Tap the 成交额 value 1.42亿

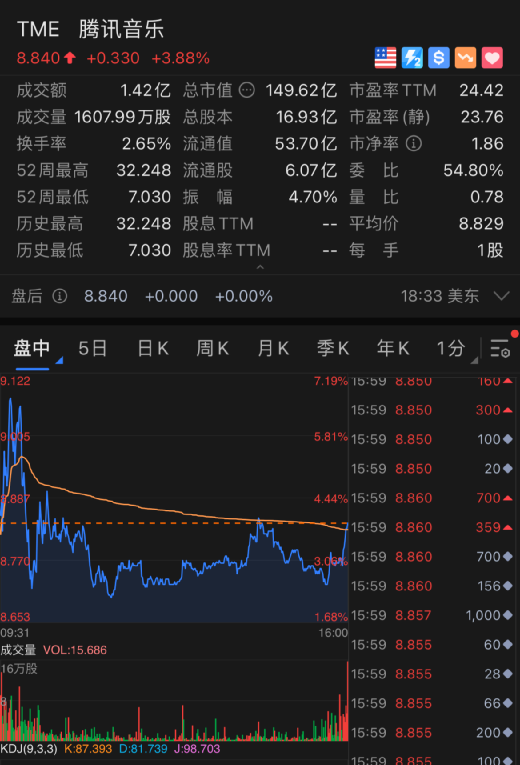point(145,90)
